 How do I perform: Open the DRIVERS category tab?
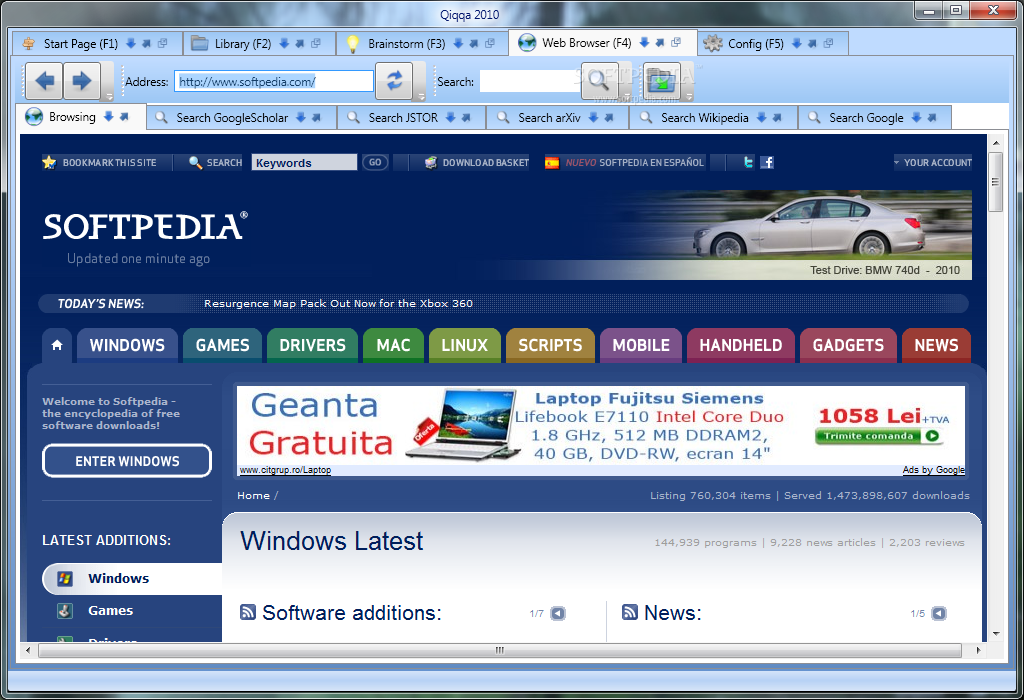click(x=312, y=345)
